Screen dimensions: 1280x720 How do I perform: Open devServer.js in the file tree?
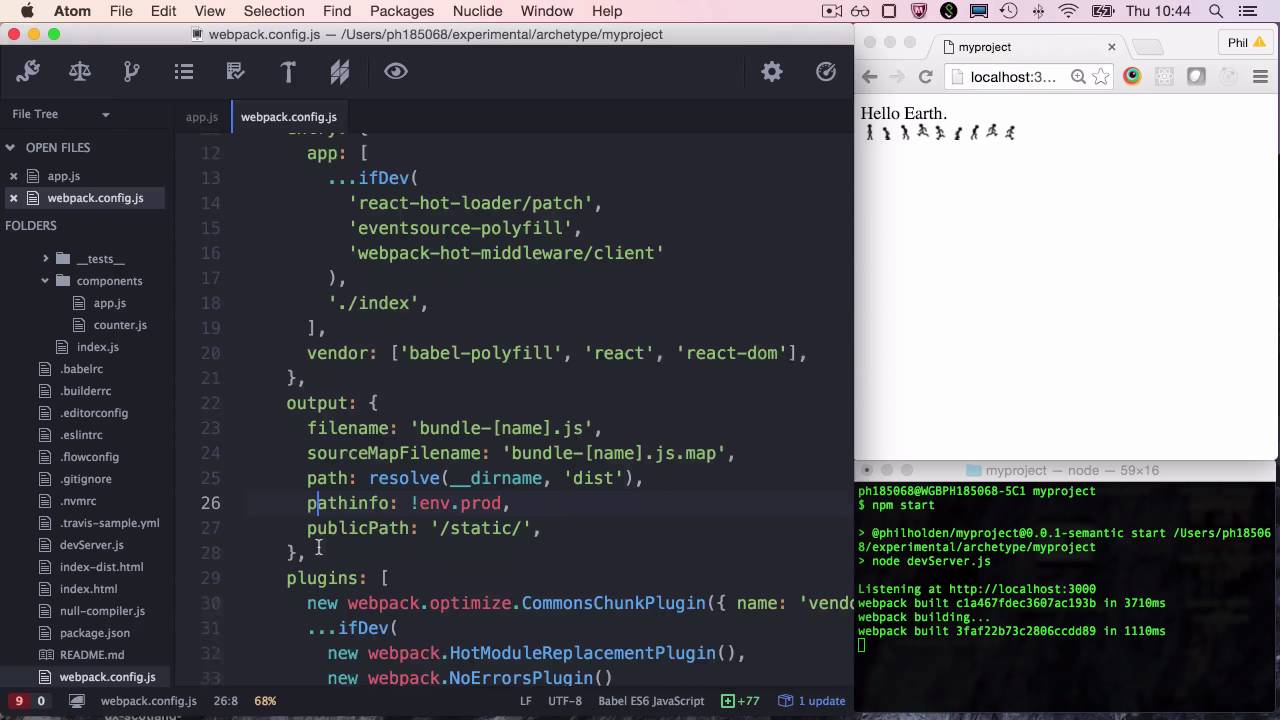(x=91, y=545)
